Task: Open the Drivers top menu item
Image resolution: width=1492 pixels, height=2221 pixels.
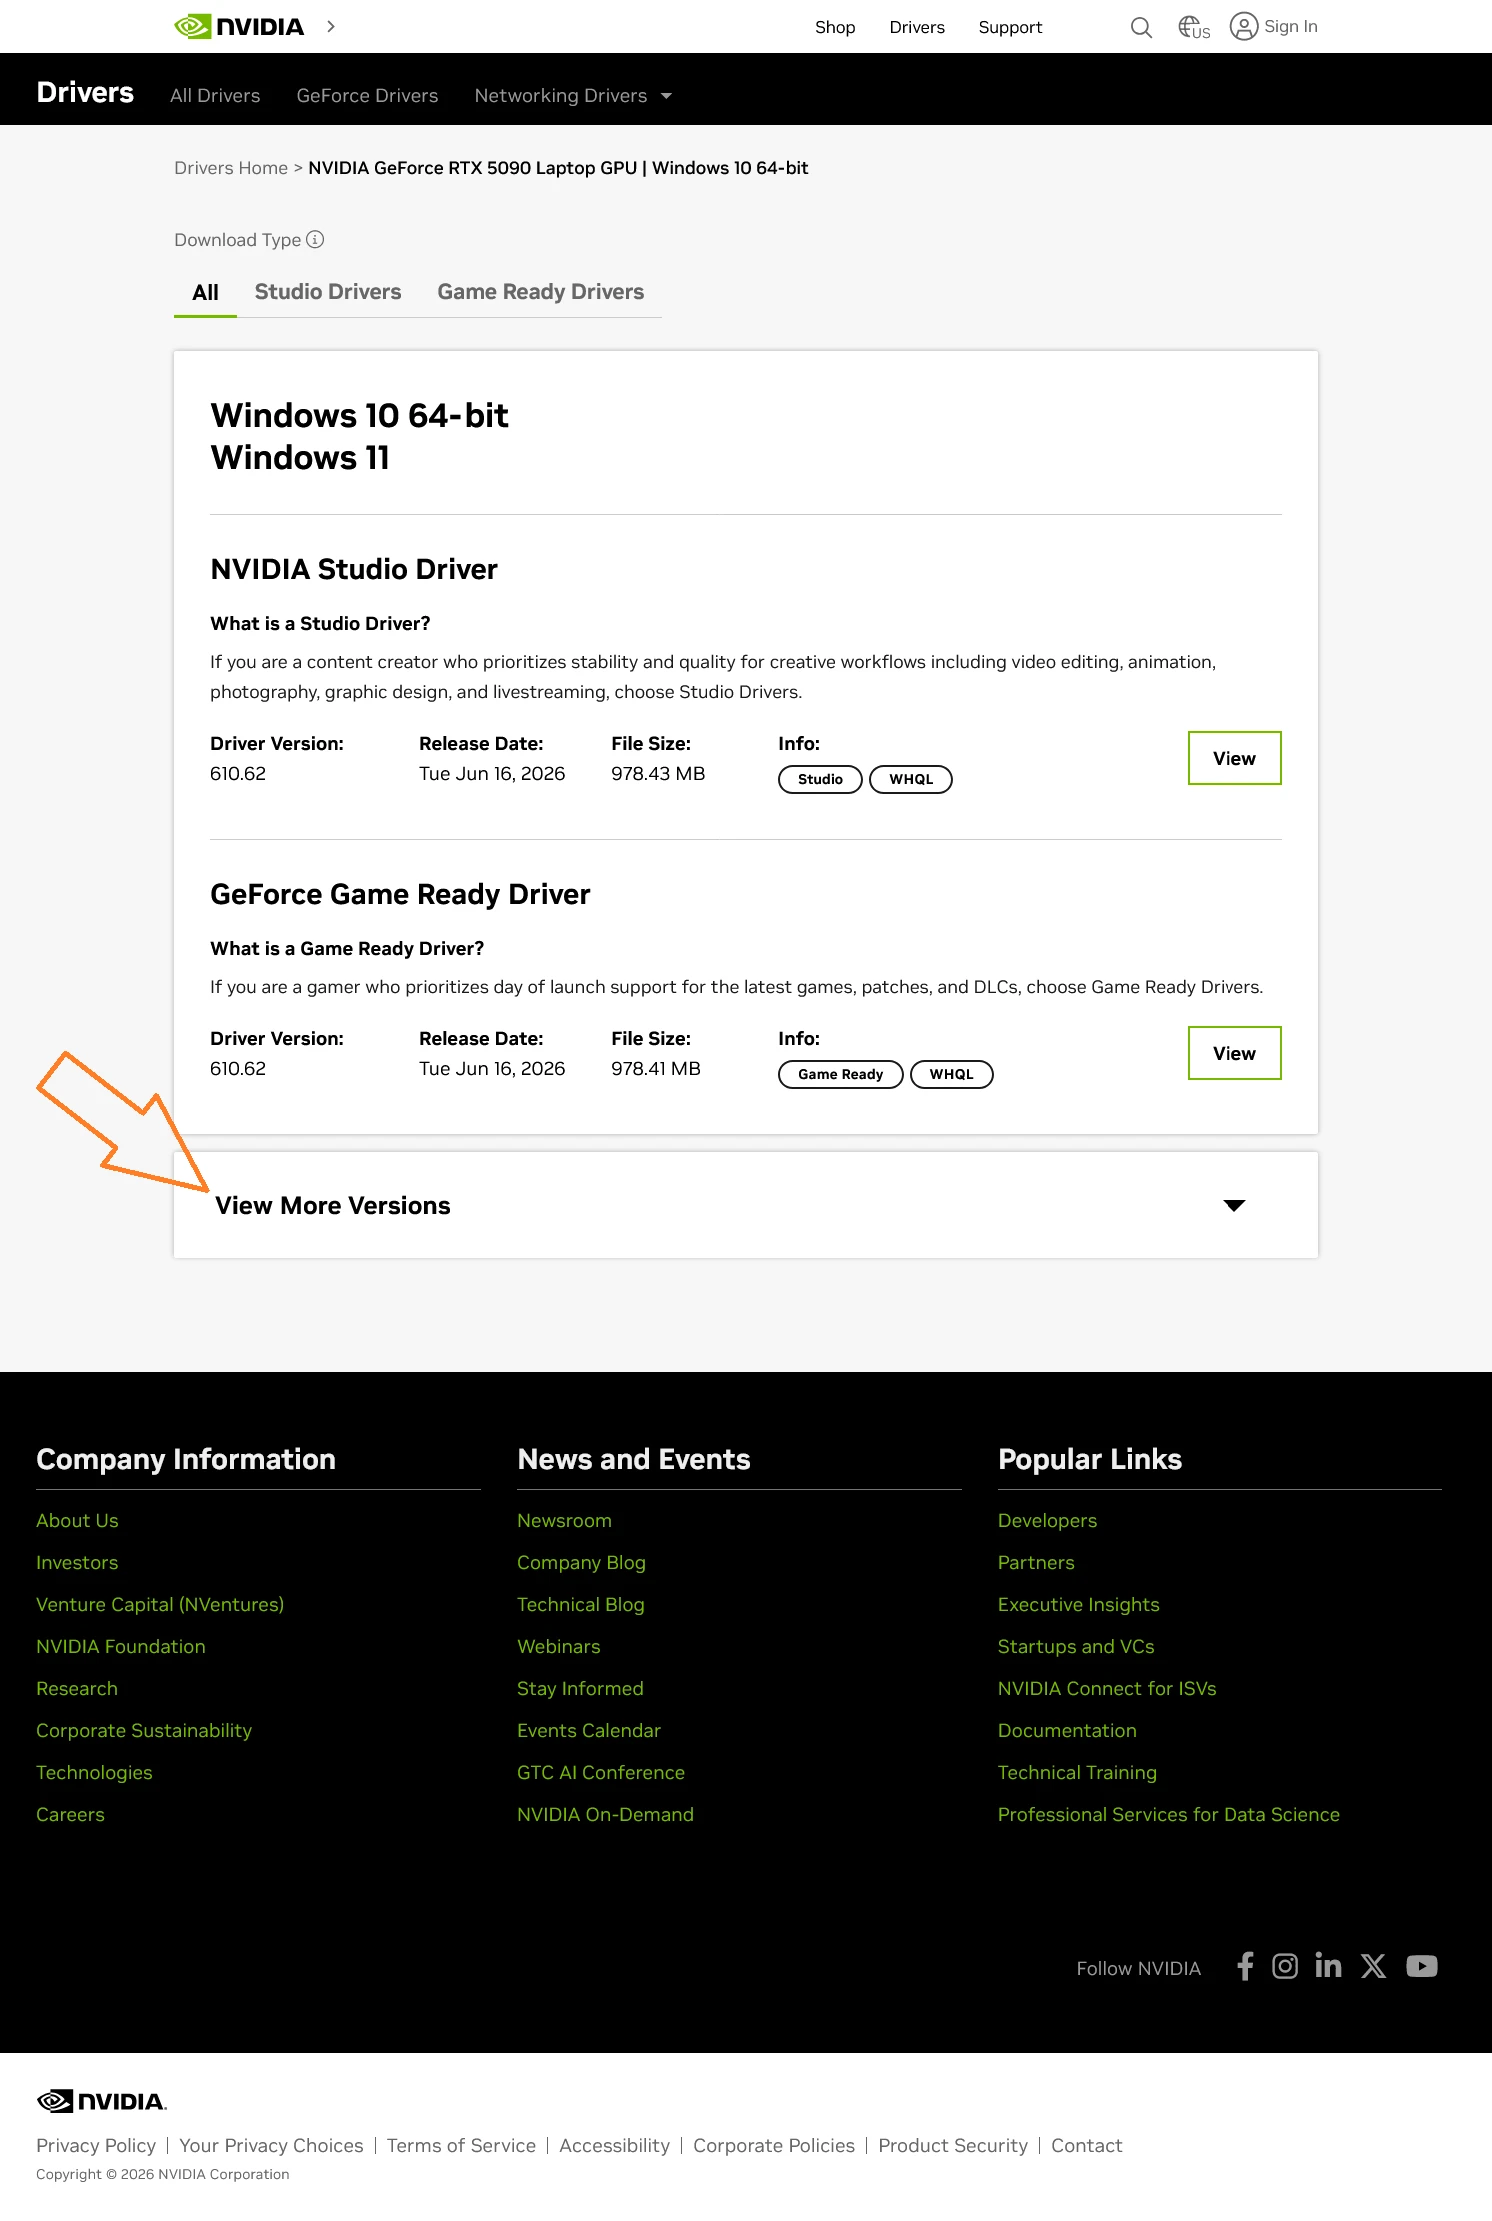Action: tap(917, 27)
